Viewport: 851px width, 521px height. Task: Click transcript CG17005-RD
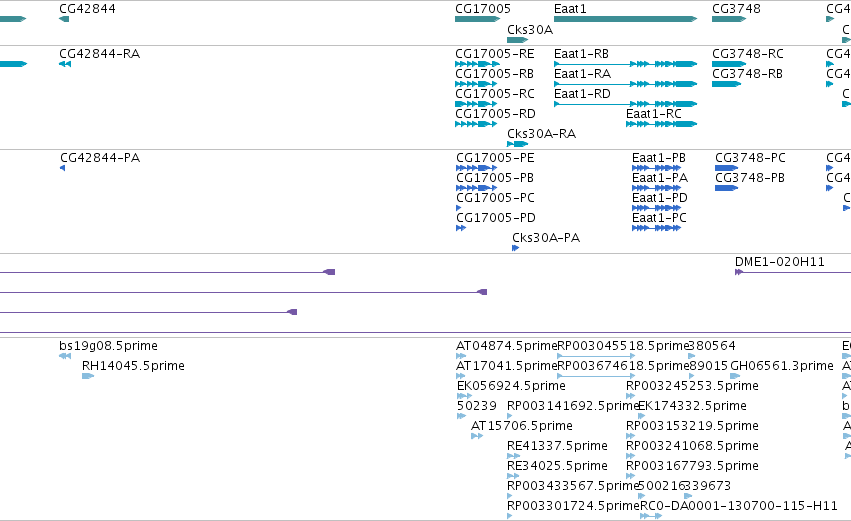pos(495,114)
